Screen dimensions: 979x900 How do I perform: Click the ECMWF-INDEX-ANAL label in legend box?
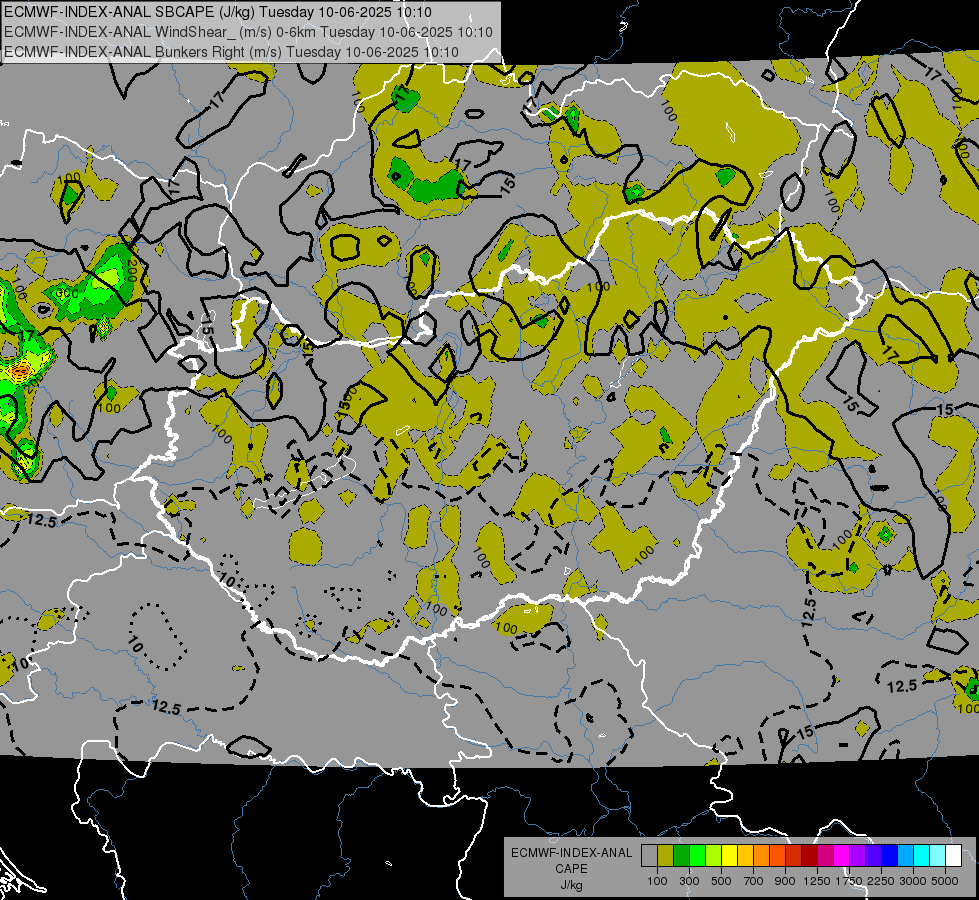click(x=572, y=853)
